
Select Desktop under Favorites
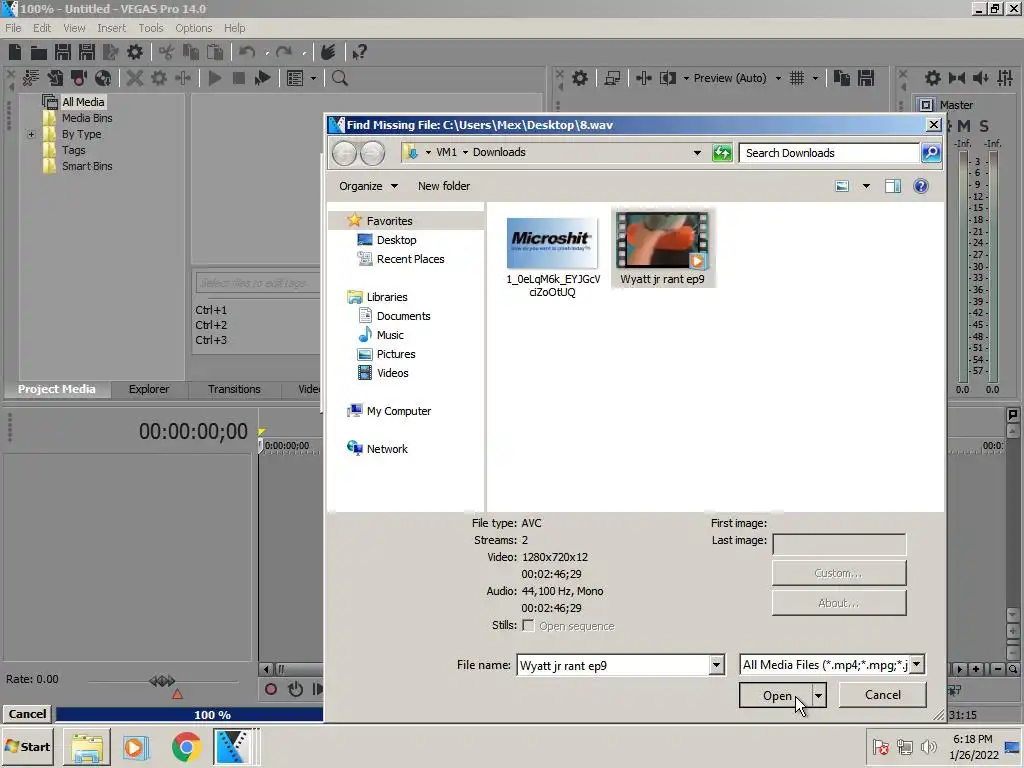point(396,240)
